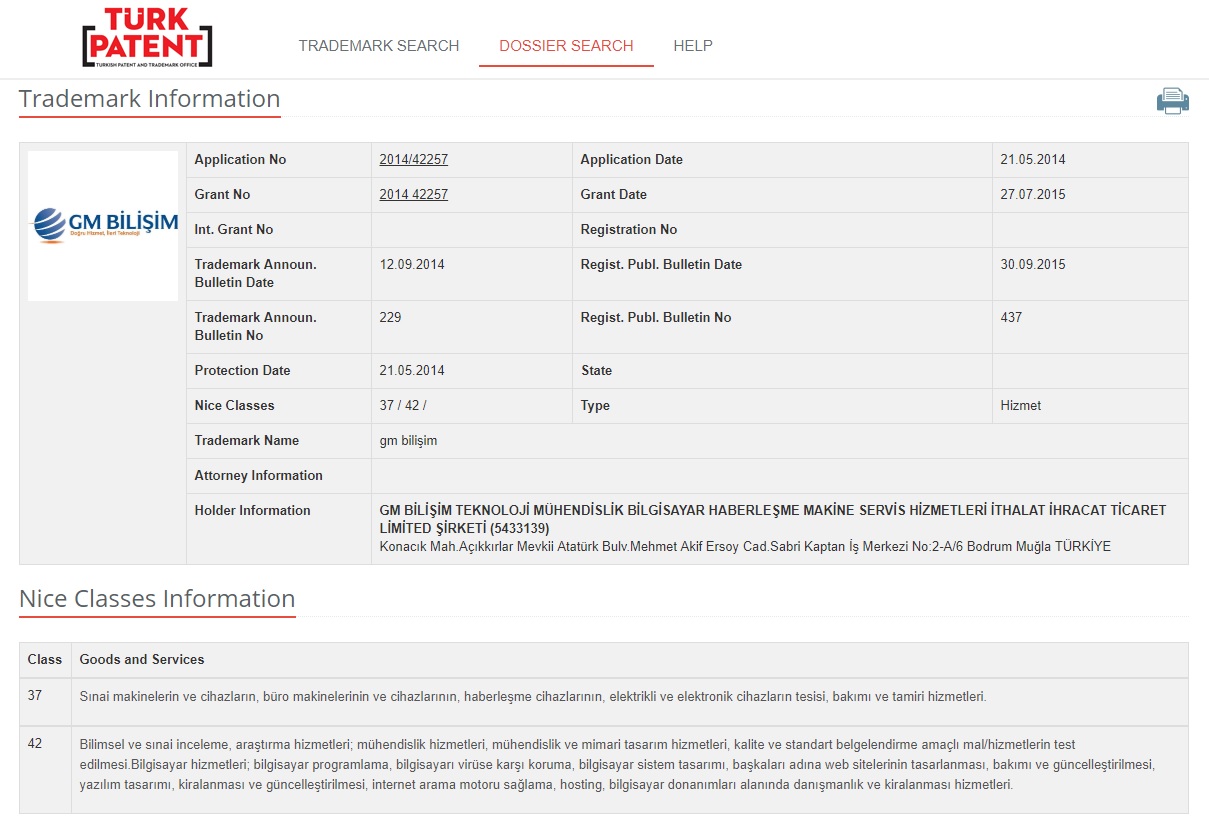Click the Holder Information label
This screenshot has width=1209, height=820.
click(252, 511)
